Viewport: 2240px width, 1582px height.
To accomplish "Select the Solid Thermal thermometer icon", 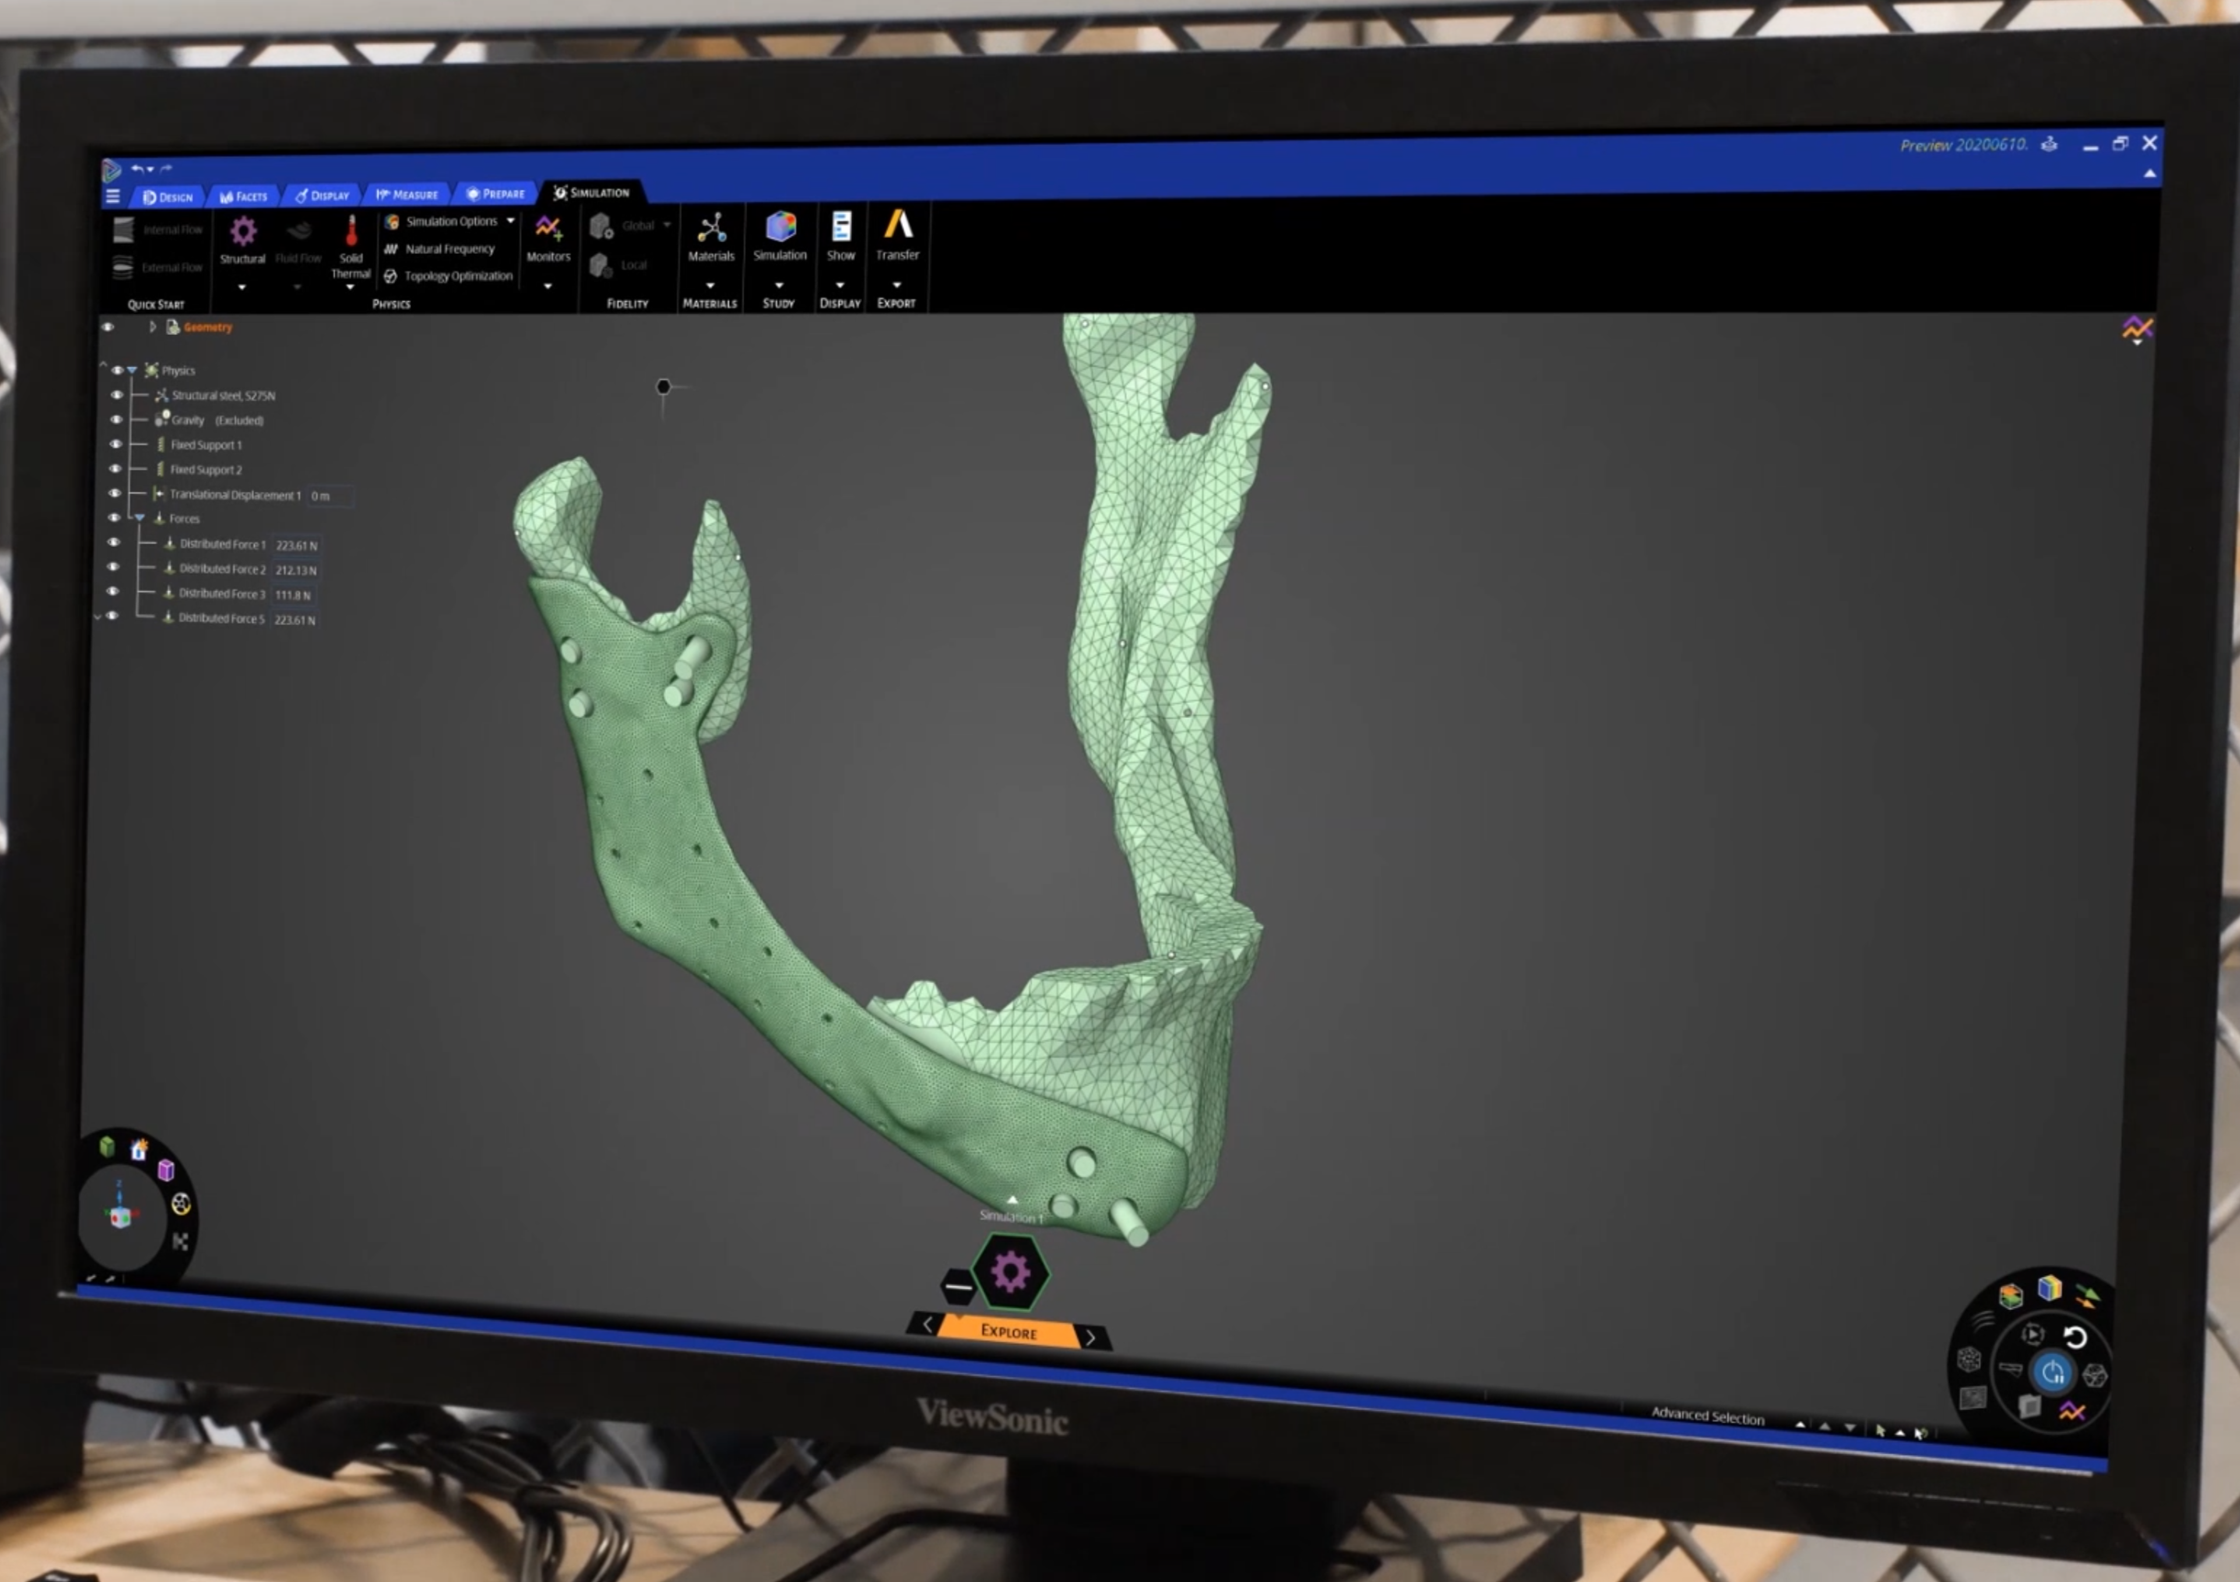I will point(351,230).
